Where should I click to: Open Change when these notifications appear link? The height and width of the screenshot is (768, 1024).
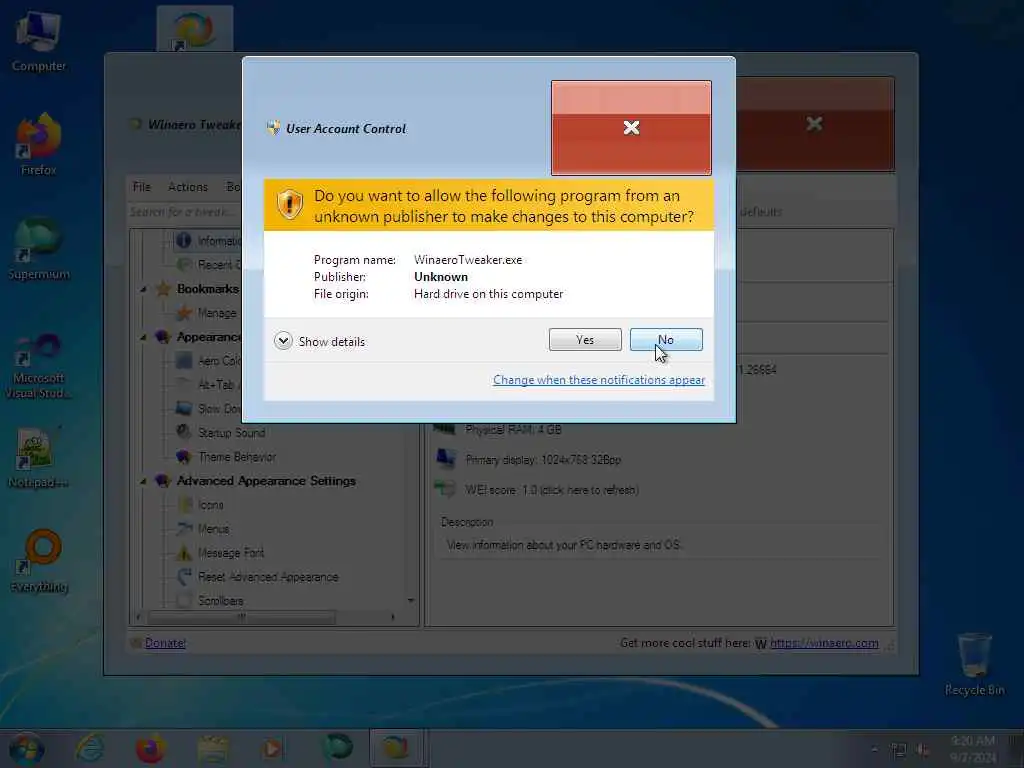point(599,380)
